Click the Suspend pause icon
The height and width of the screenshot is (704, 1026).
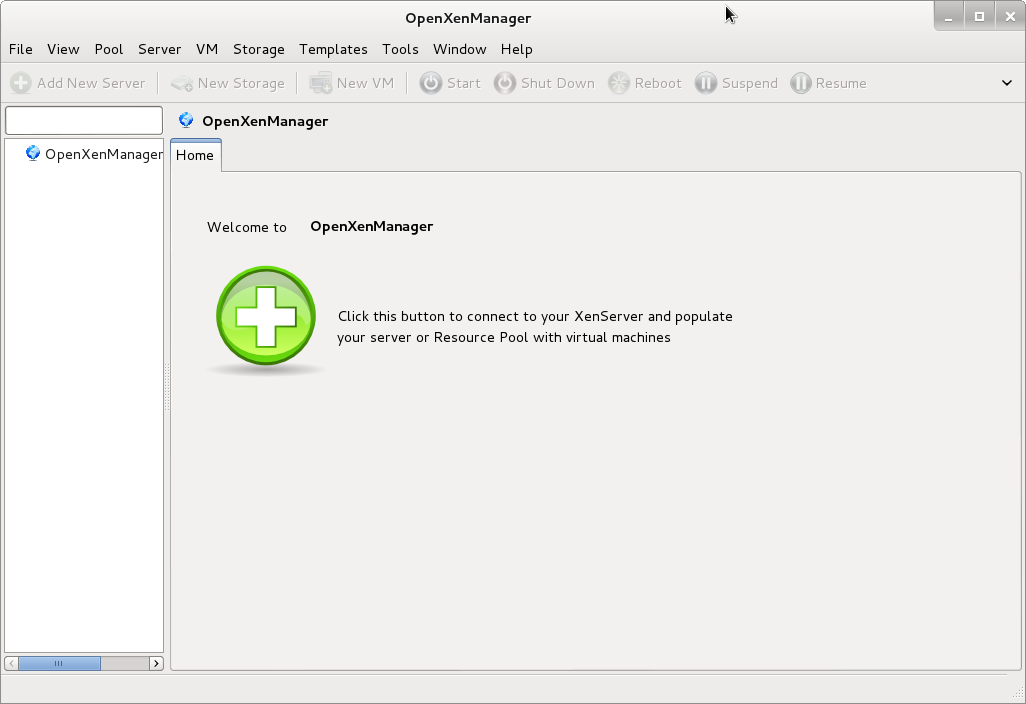(x=706, y=83)
